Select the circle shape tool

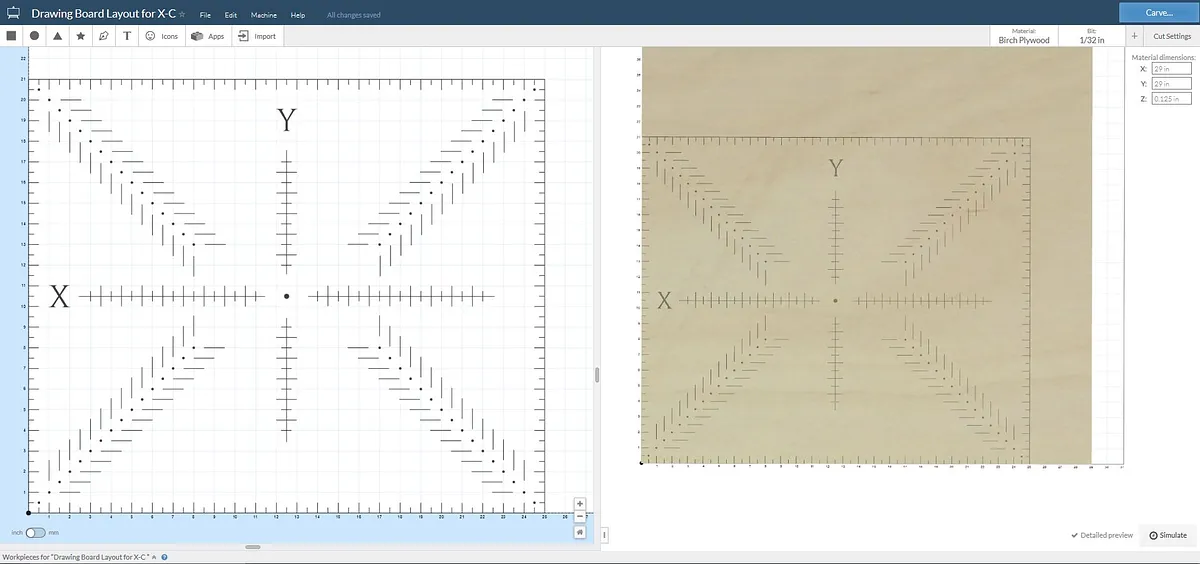pos(34,35)
